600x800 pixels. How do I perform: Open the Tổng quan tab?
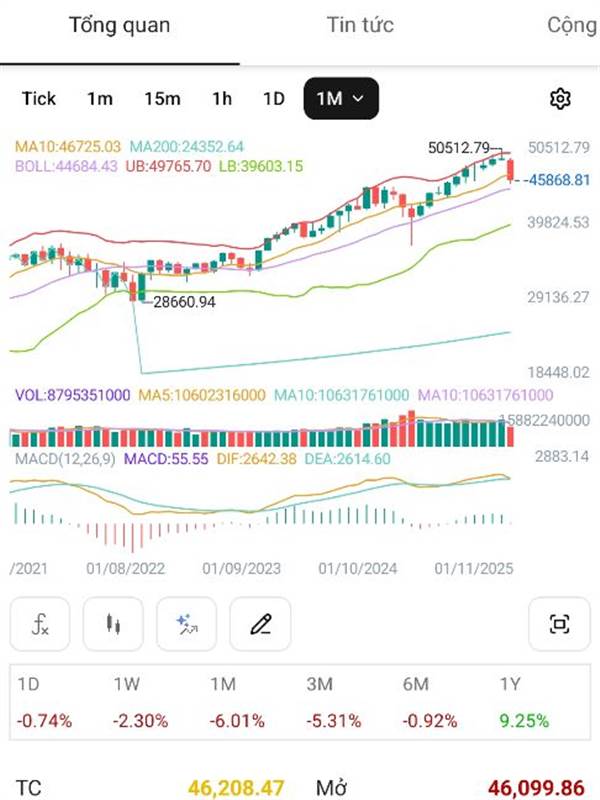[x=119, y=25]
